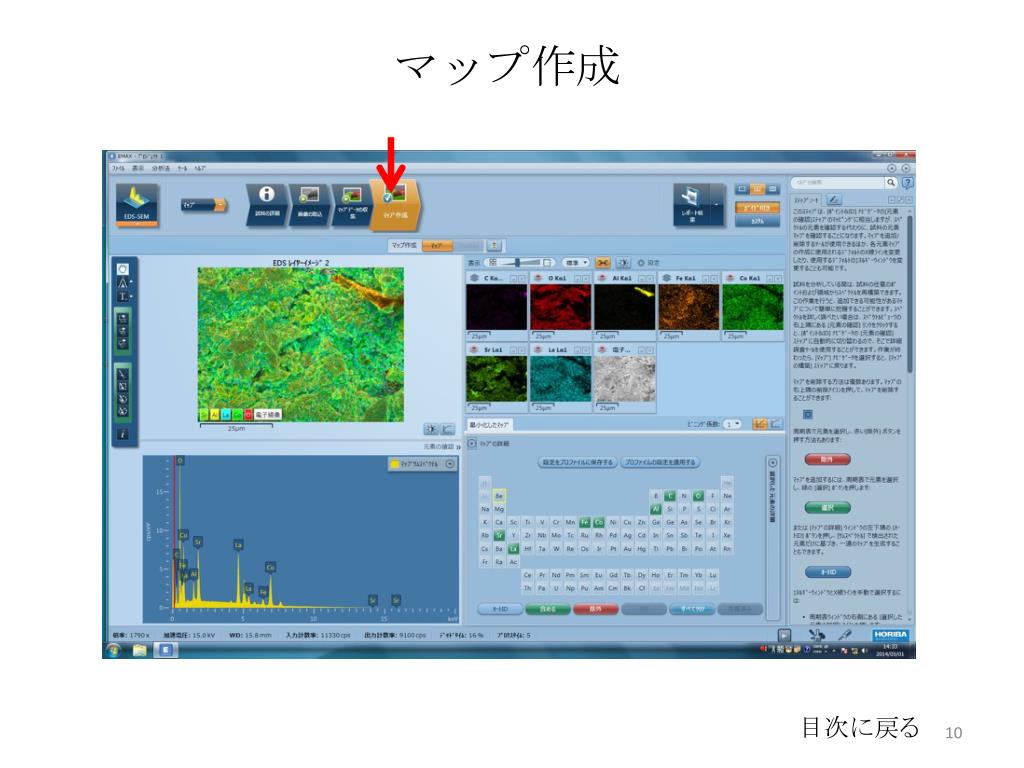Click the yellow Al legend swatch
Screen dimensions: 1024x768
[x=215, y=415]
